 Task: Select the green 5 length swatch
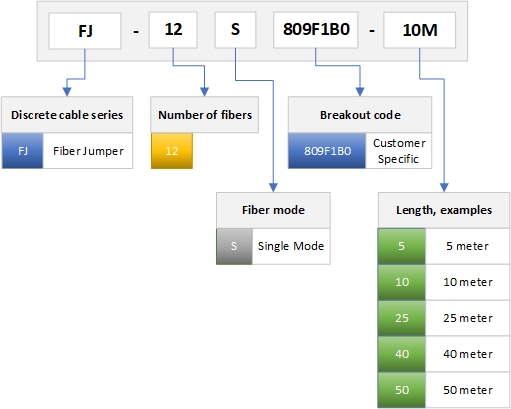pyautogui.click(x=402, y=246)
